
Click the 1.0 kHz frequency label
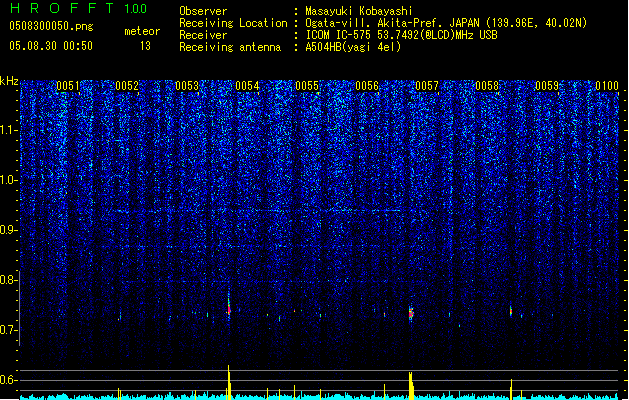(x=9, y=180)
